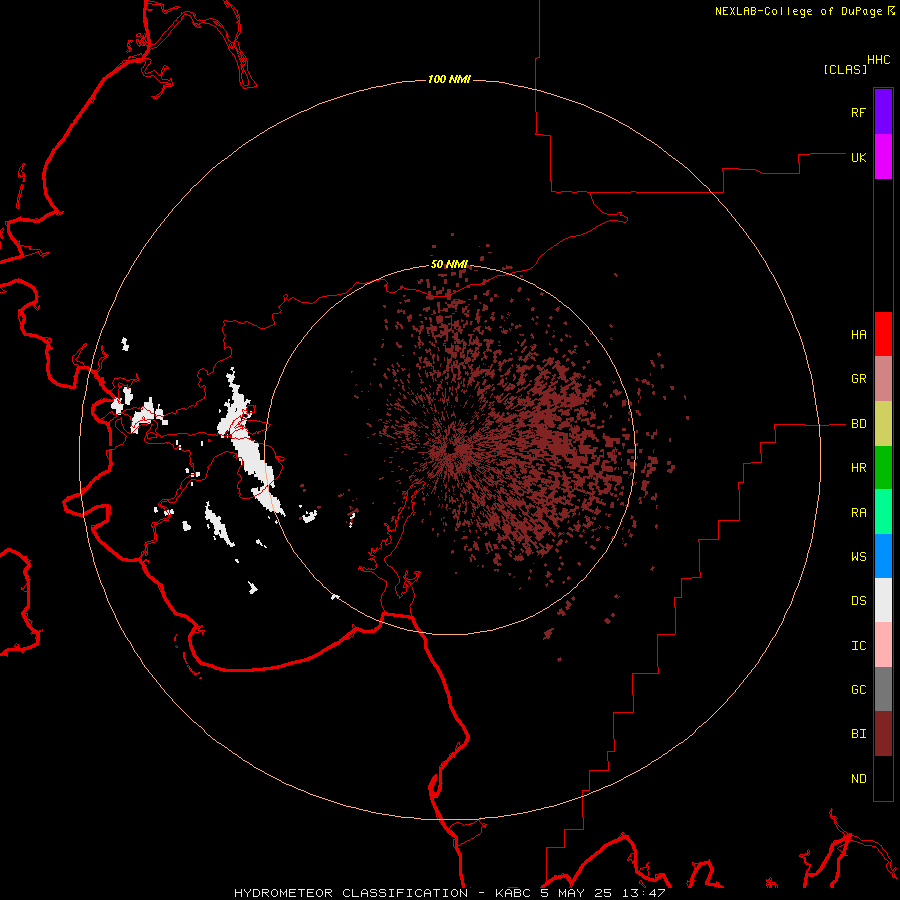Click the WS legend label

(x=858, y=557)
